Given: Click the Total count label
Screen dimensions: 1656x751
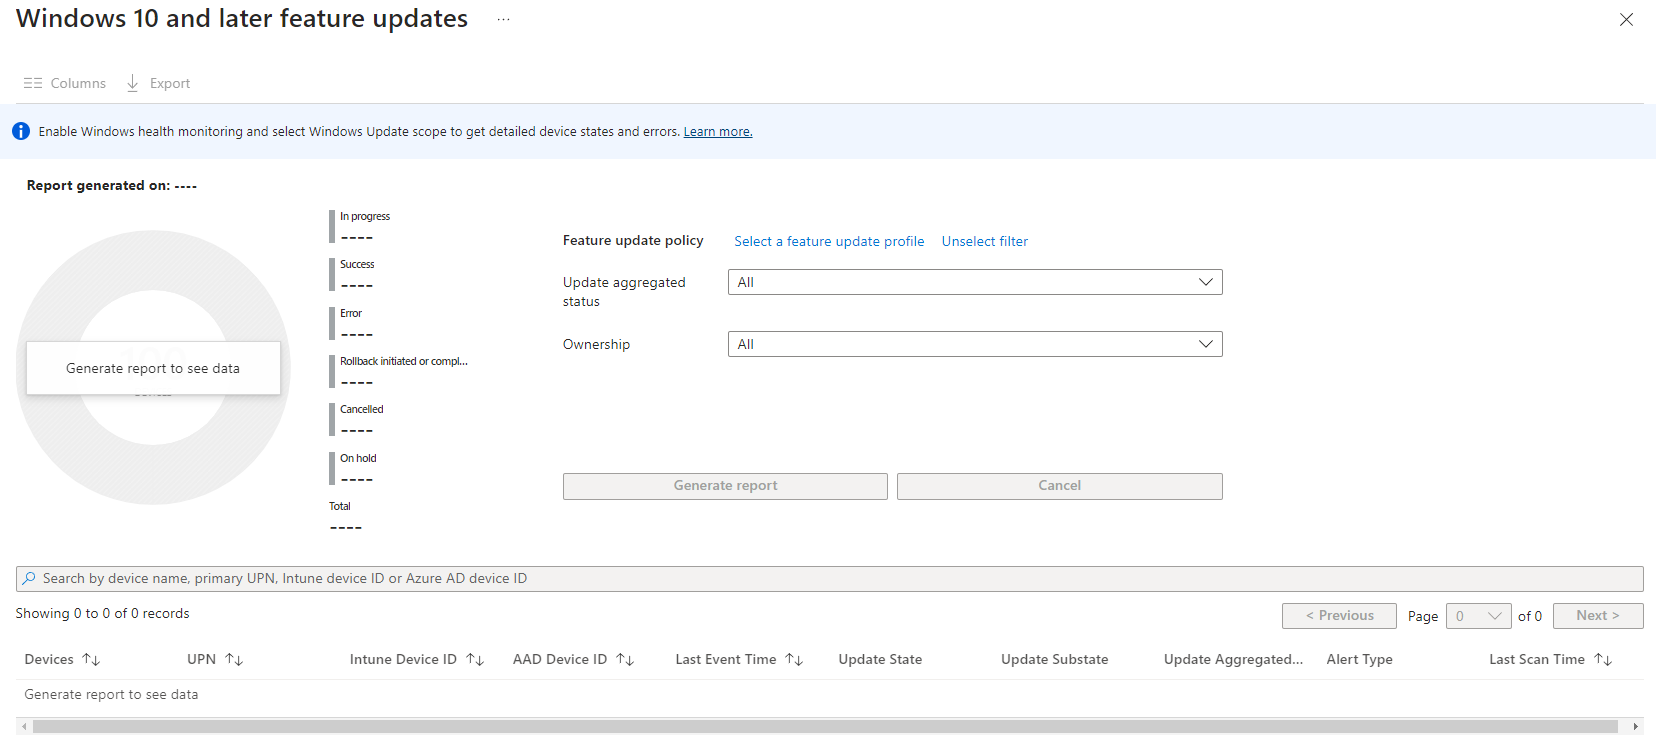Looking at the screenshot, I should [x=340, y=506].
